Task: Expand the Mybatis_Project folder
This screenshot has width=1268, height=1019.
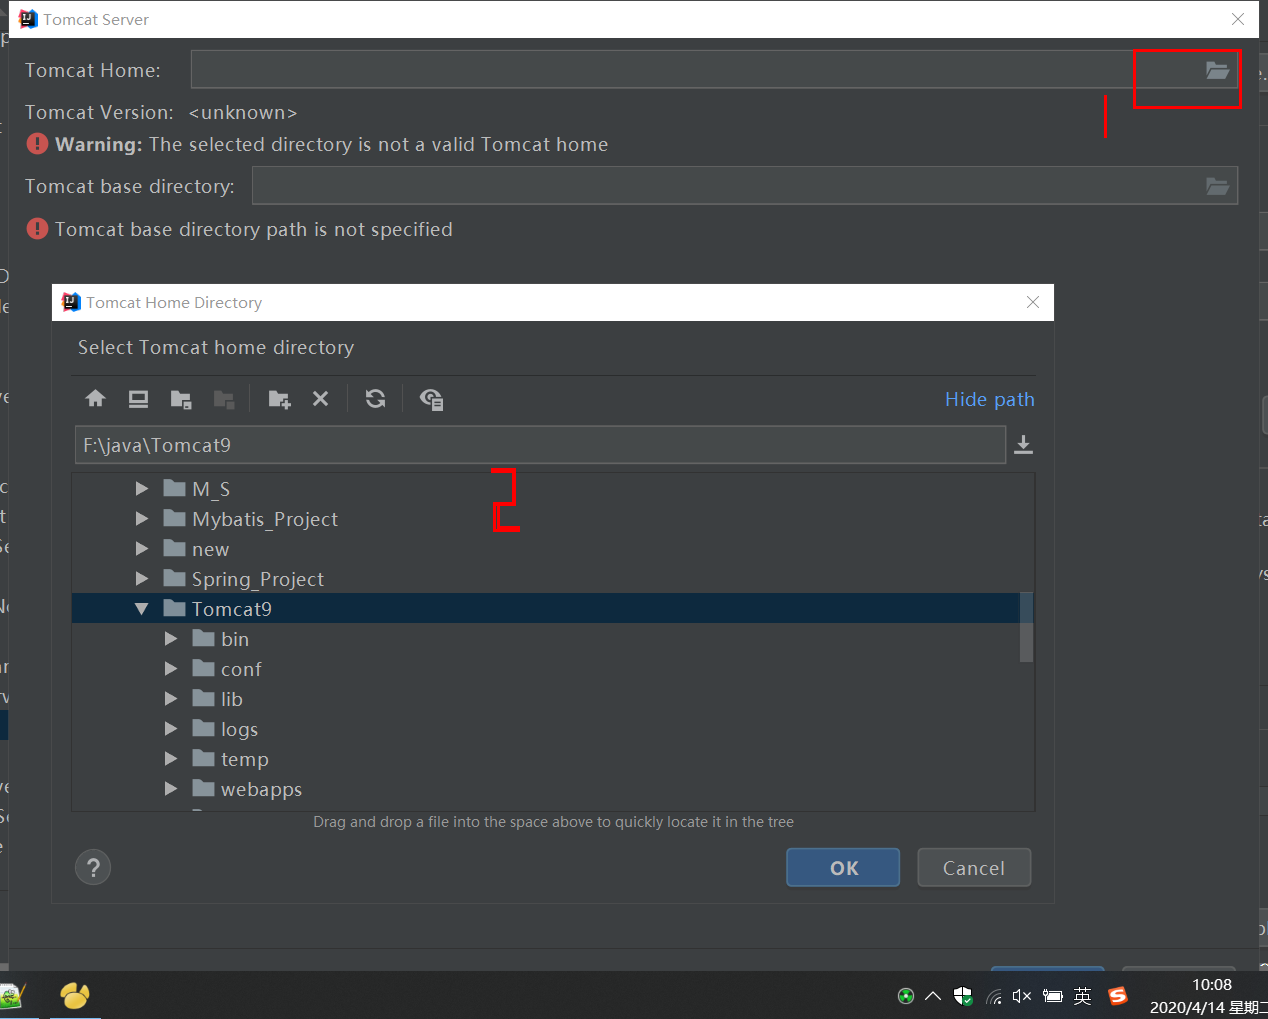Action: coord(142,518)
